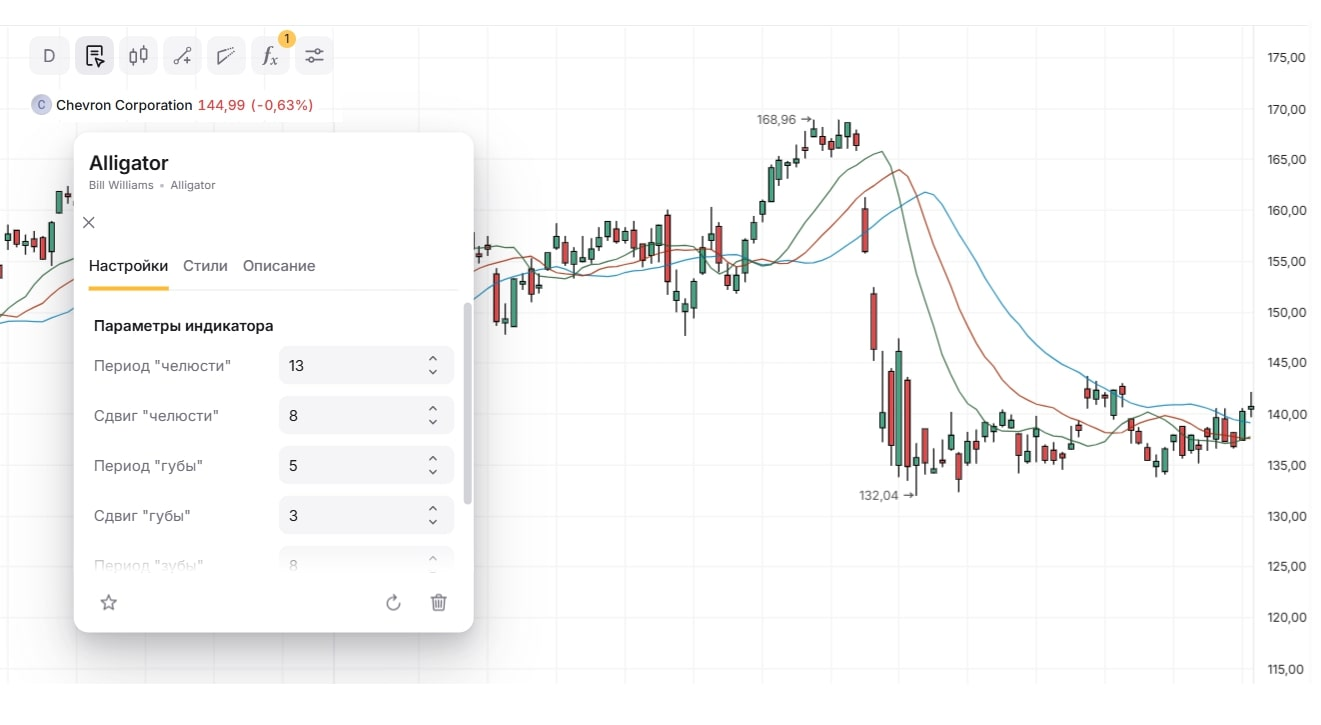This screenshot has width=1321, height=725.
Task: Select the add-line drawing tool icon
Action: 182,56
